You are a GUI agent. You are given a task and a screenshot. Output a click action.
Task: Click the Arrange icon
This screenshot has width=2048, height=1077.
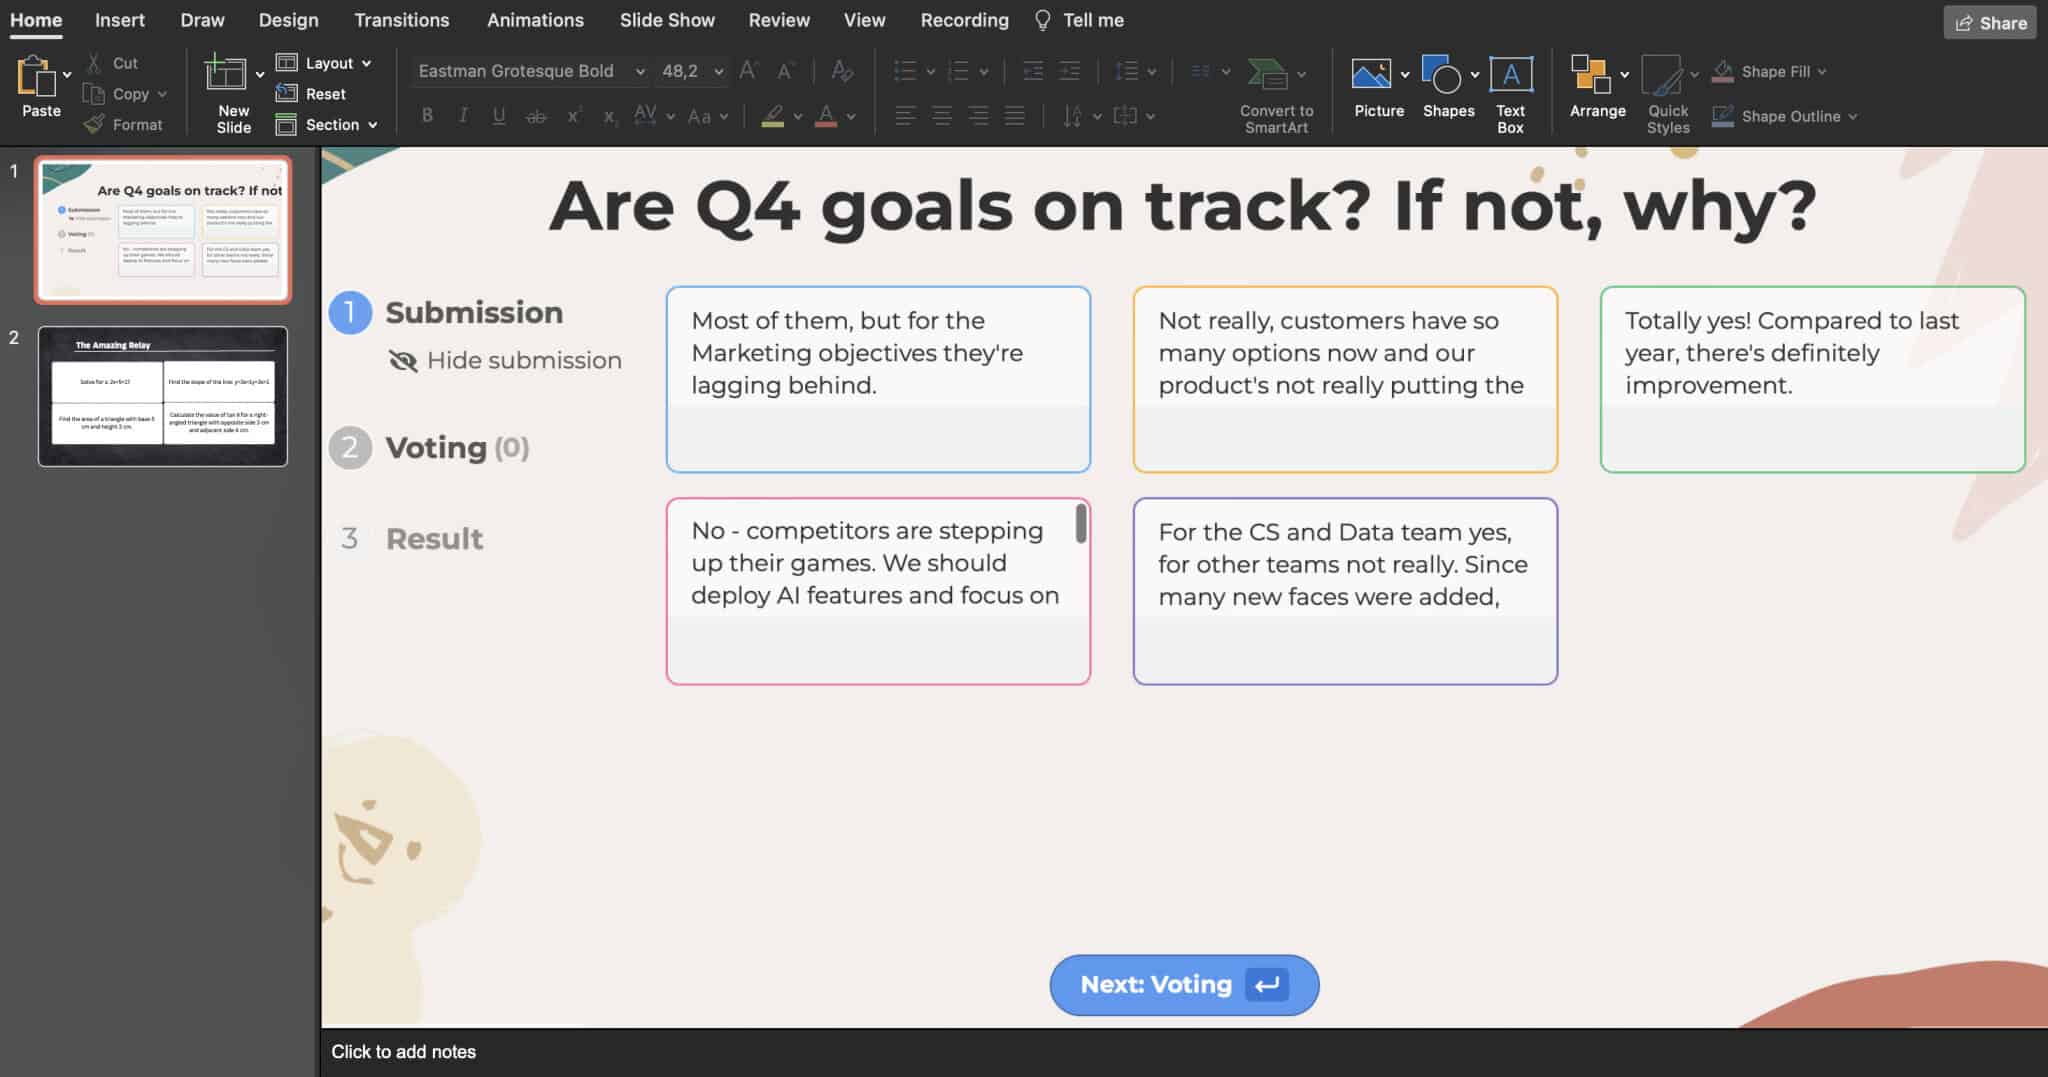[x=1589, y=75]
